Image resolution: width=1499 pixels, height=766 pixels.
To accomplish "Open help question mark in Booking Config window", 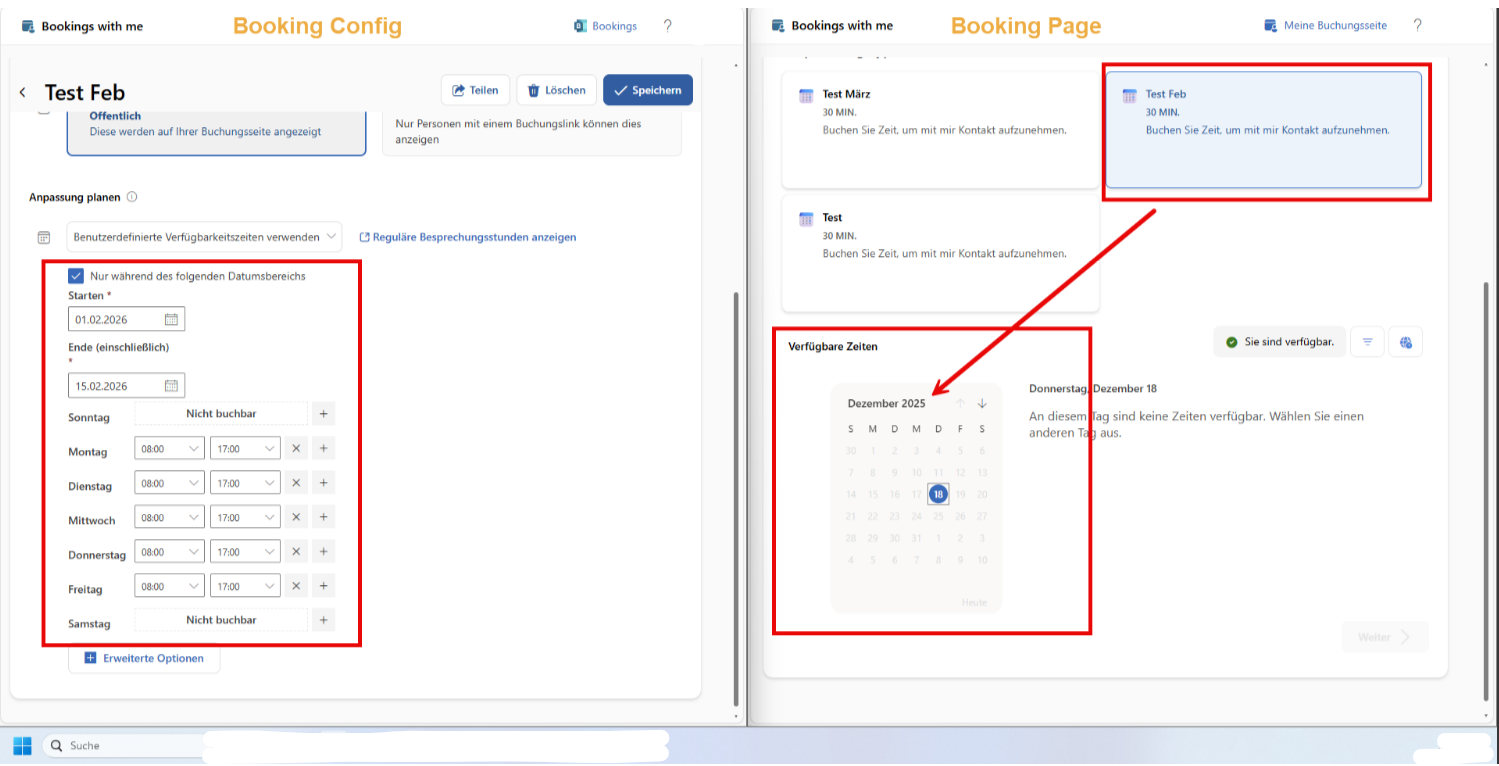I will click(668, 26).
